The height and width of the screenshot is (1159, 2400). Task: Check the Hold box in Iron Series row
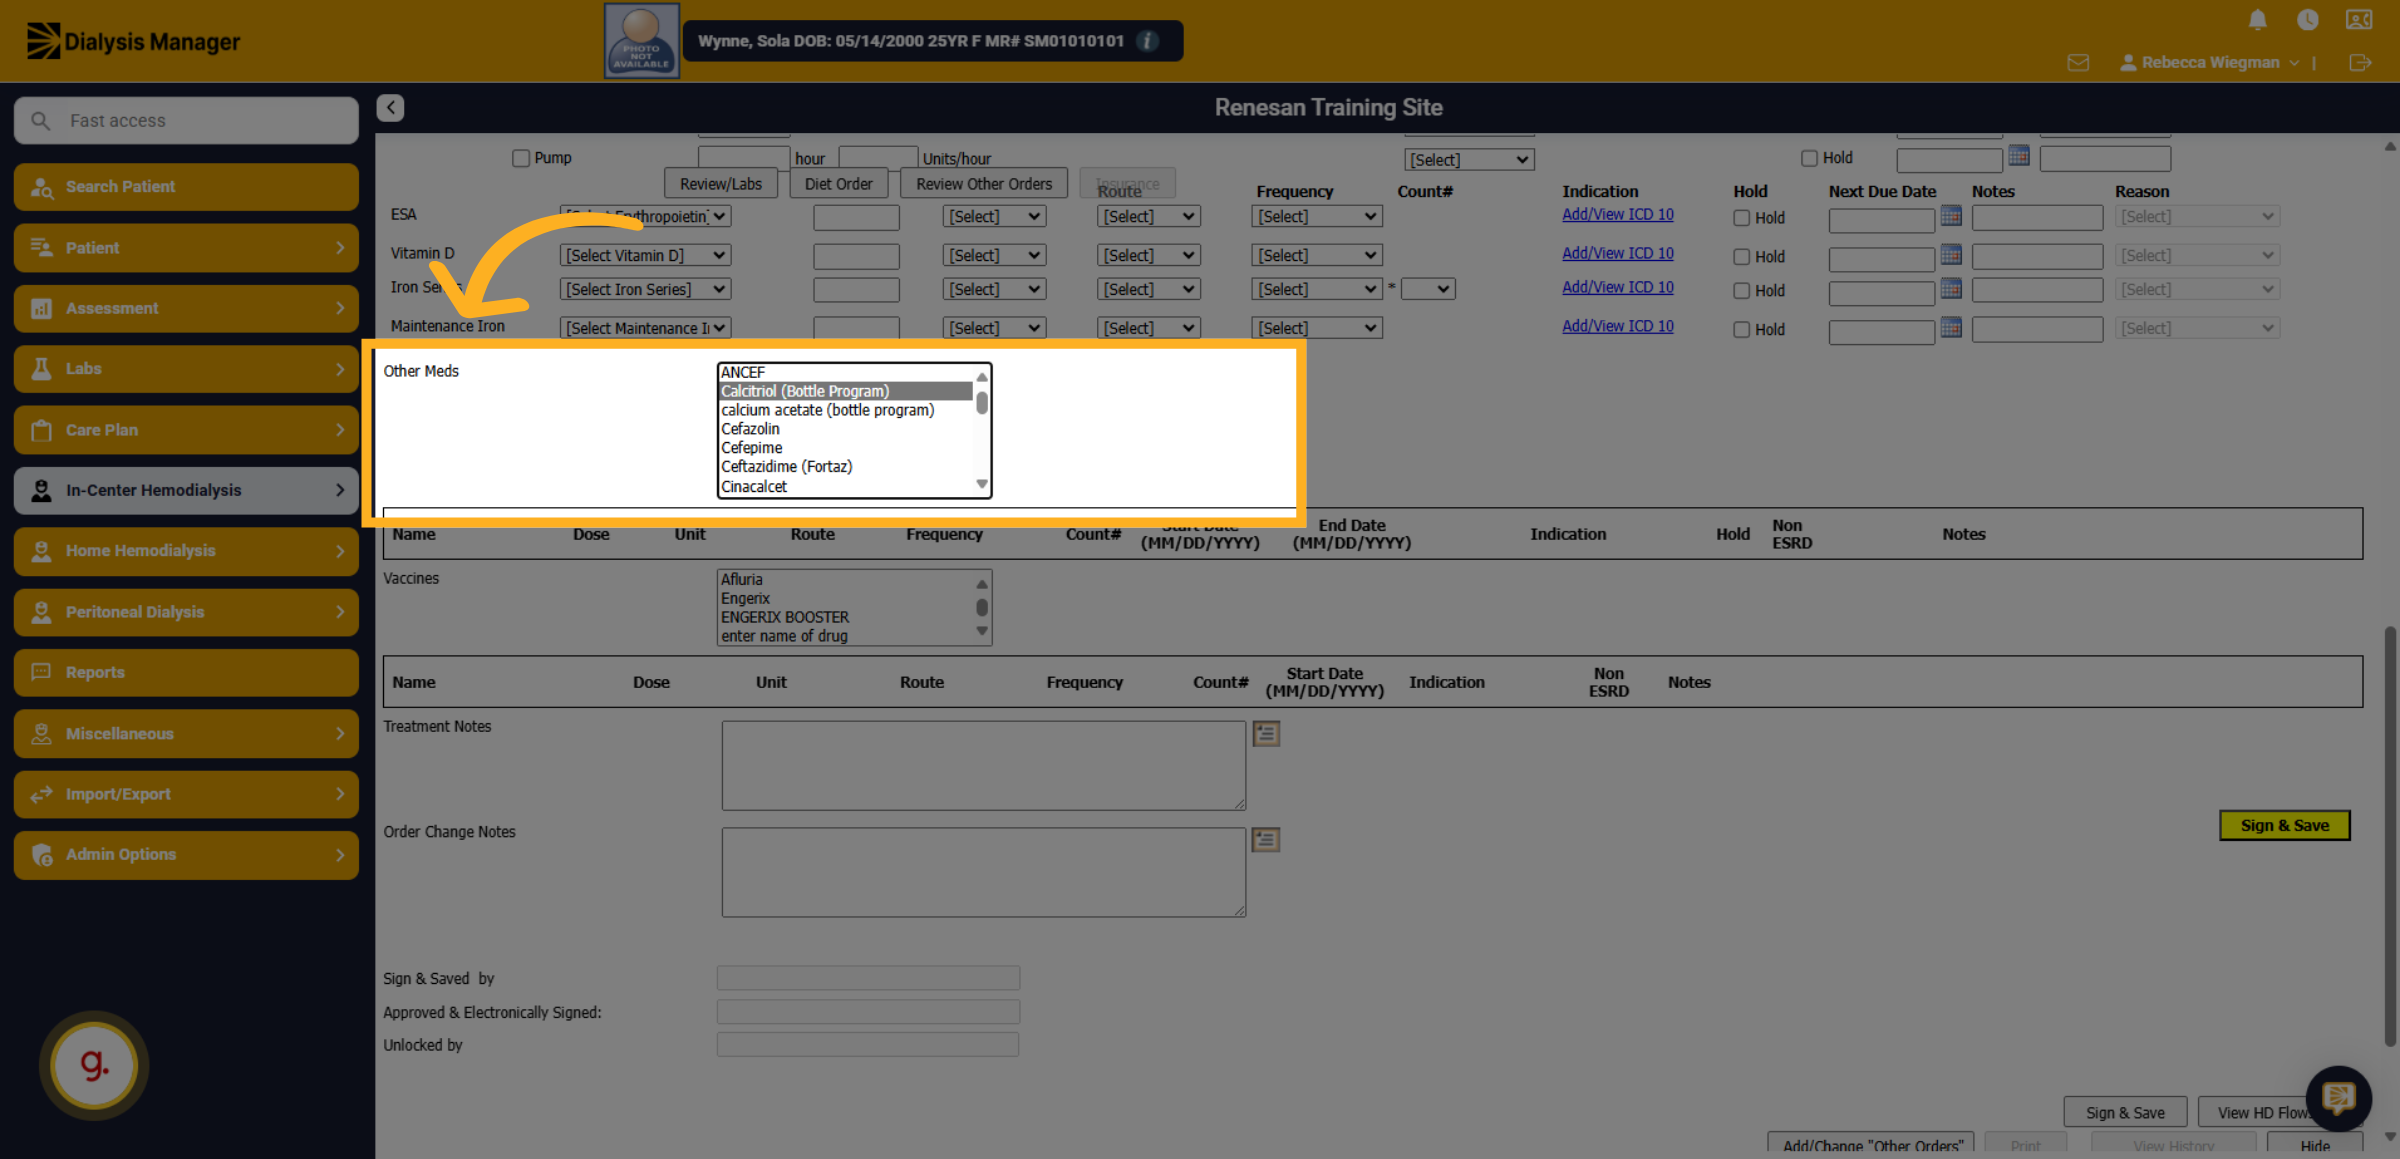1741,291
